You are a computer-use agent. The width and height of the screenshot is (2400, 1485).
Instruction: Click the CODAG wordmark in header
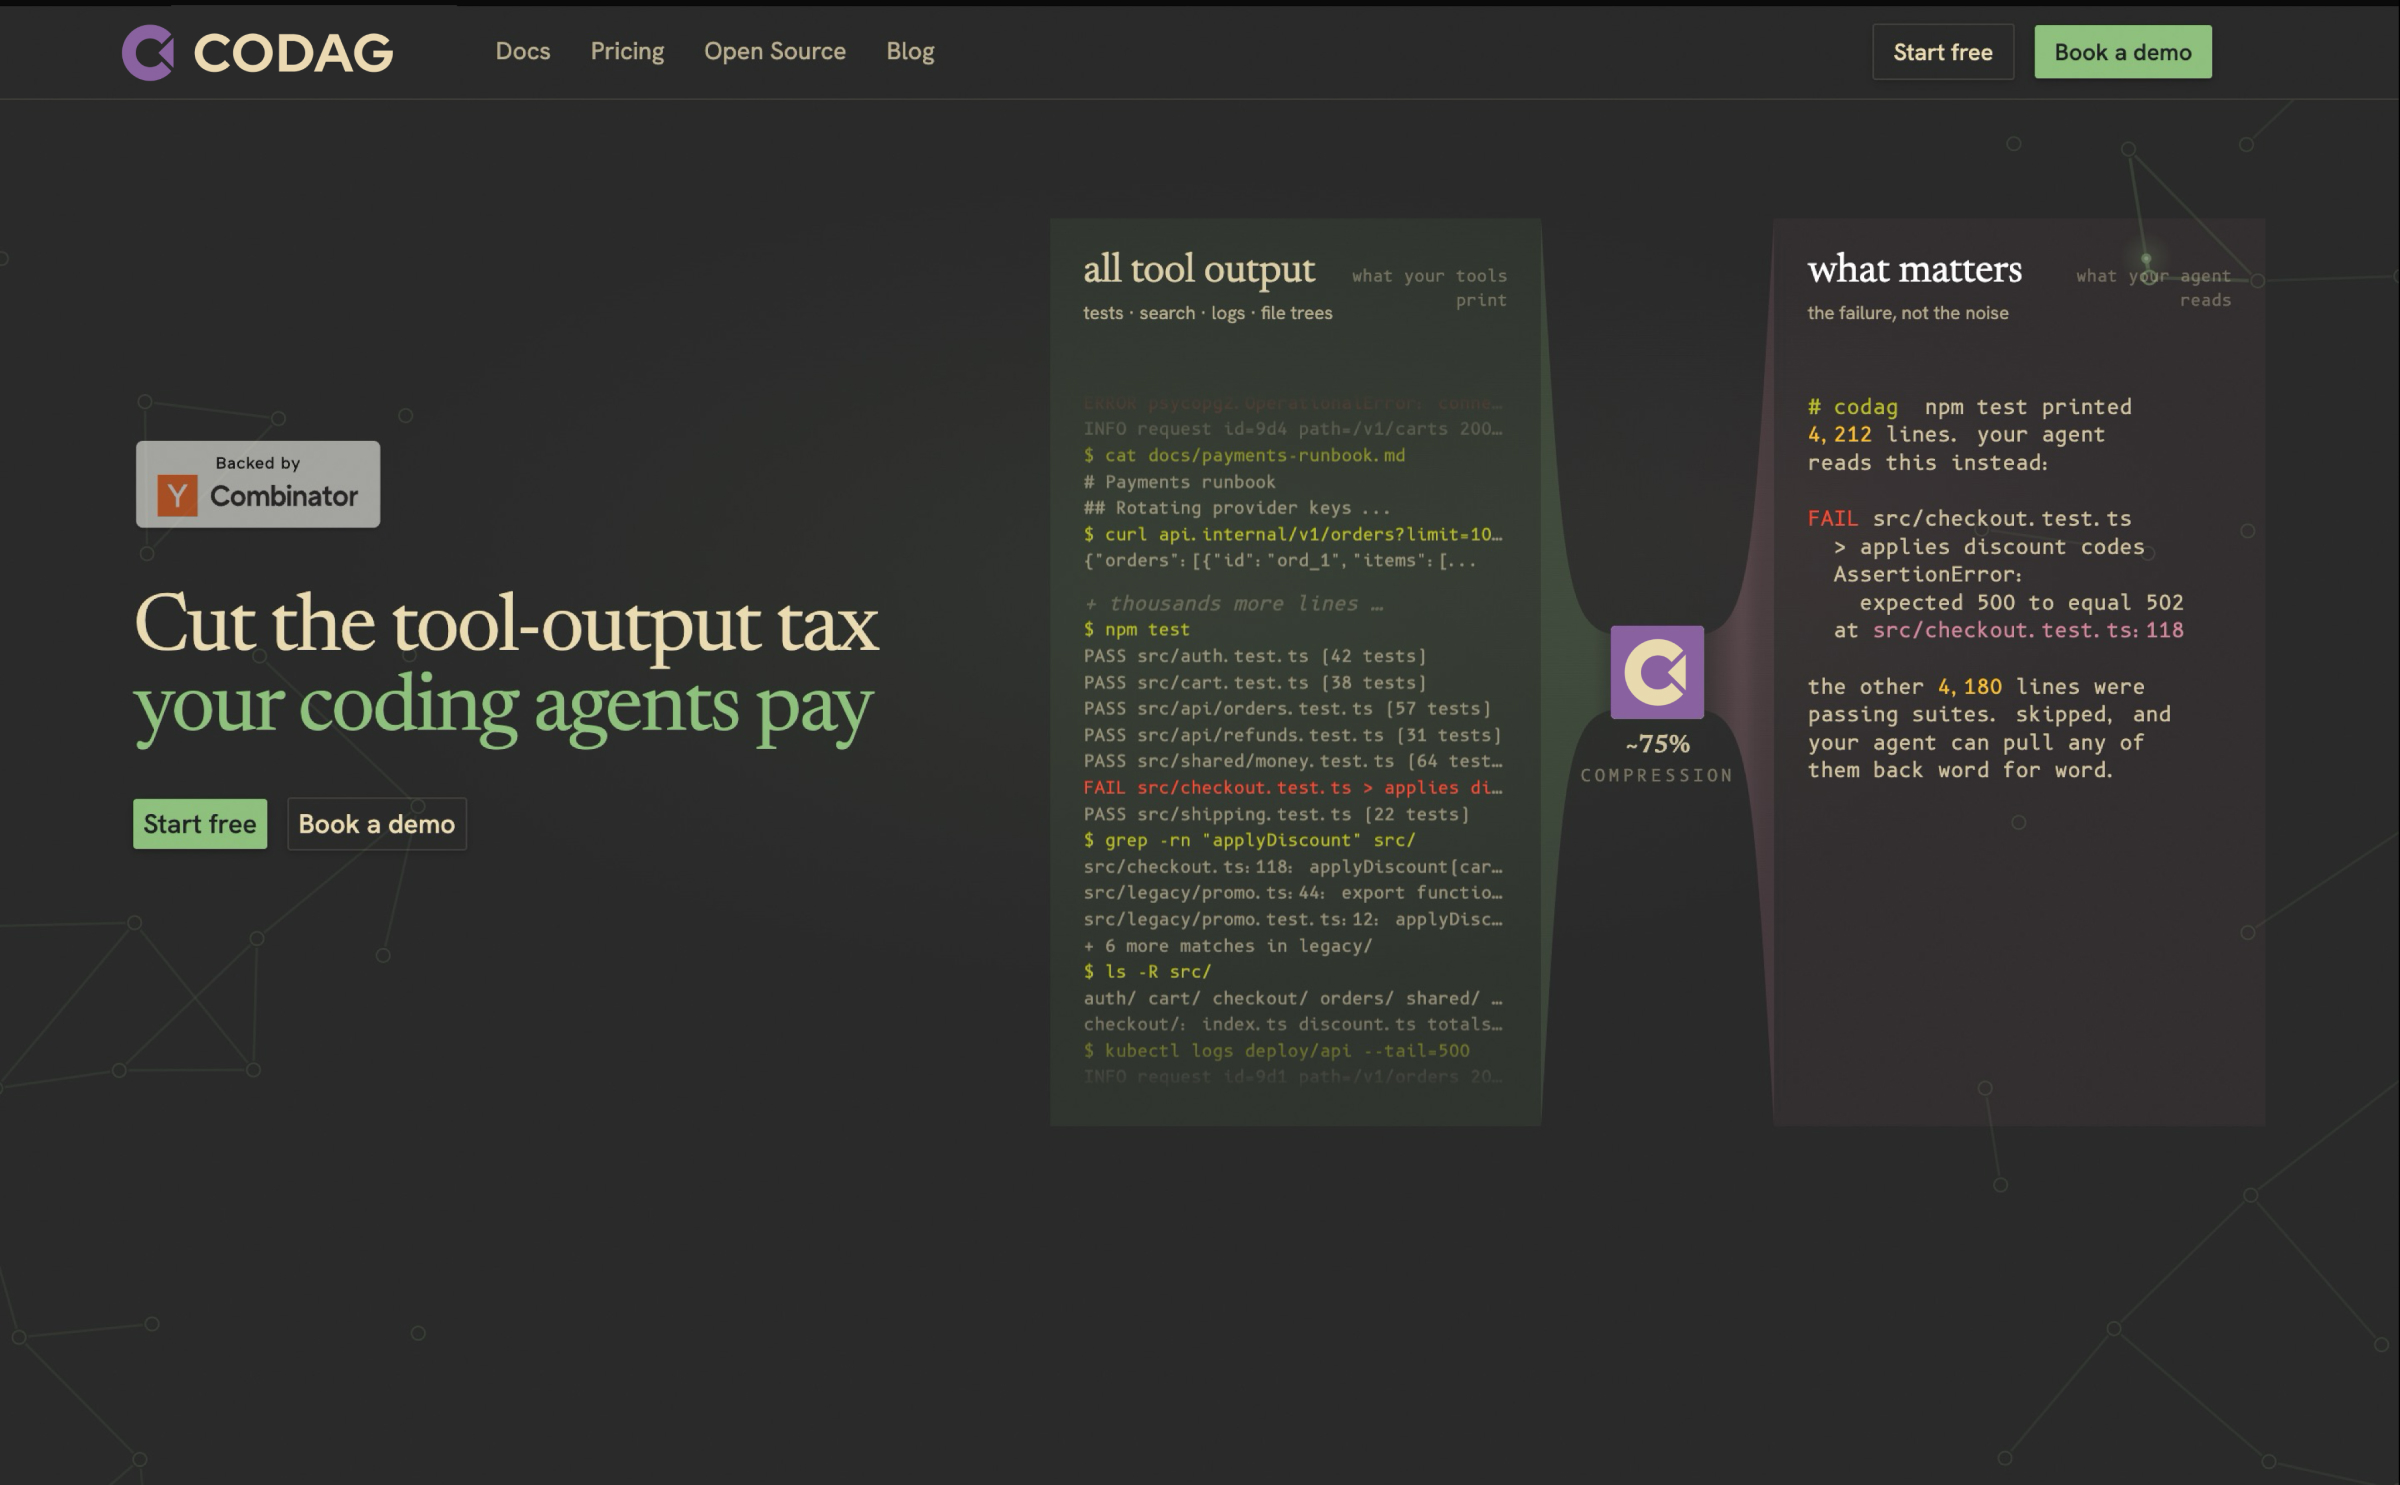pyautogui.click(x=293, y=53)
